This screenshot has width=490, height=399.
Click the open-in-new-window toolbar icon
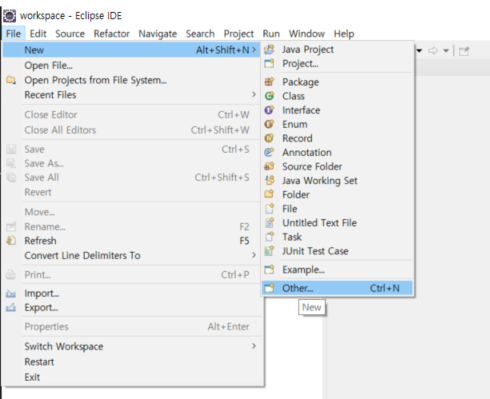(464, 51)
